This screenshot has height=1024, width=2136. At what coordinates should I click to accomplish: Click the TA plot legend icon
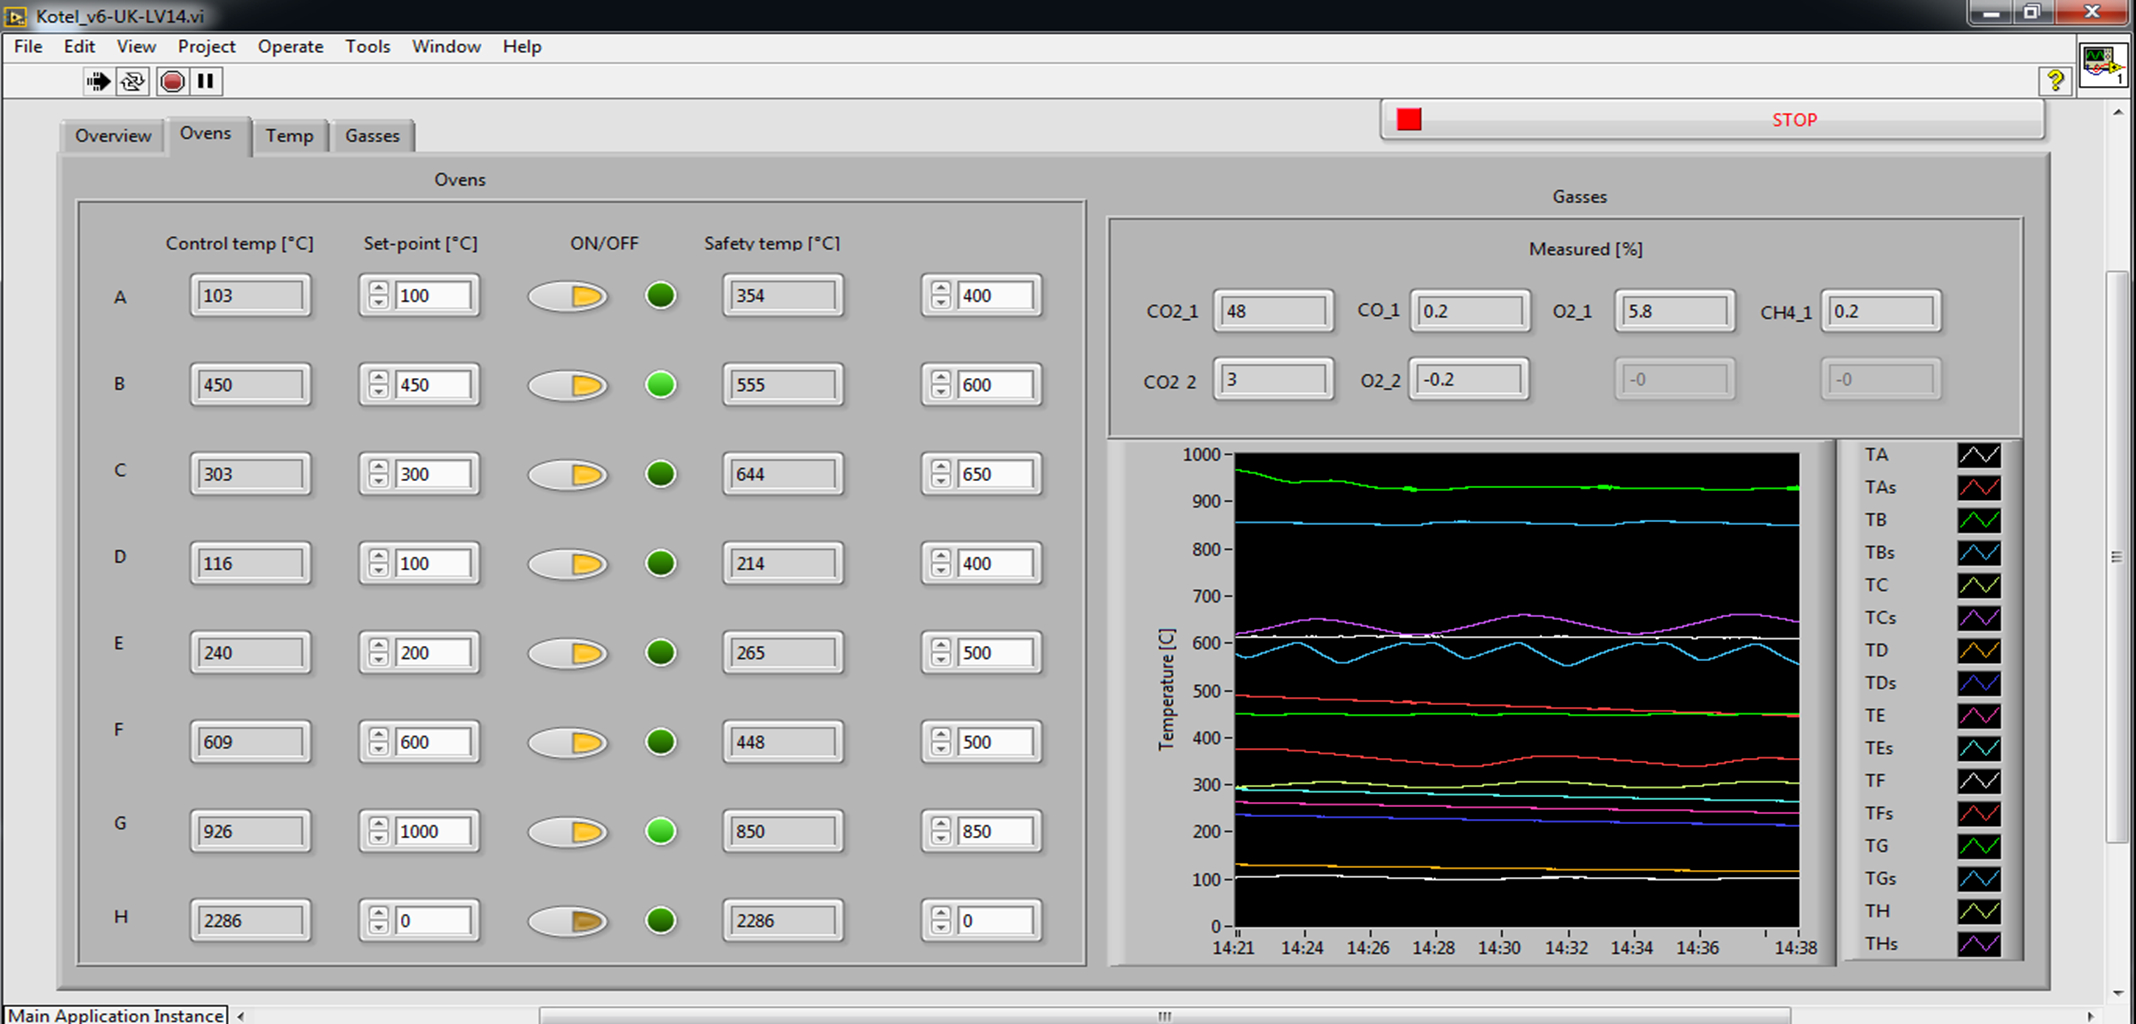coord(1978,455)
